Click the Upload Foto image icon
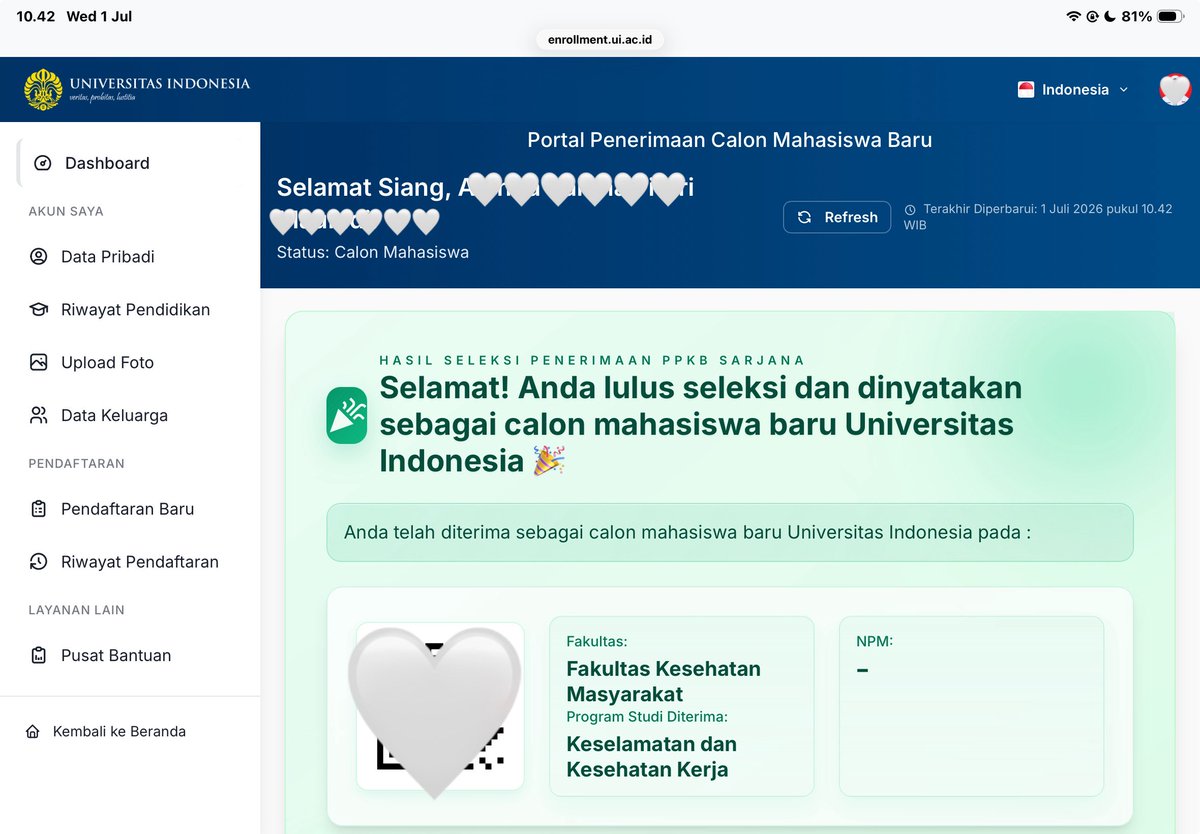The image size is (1200, 834). 39,362
